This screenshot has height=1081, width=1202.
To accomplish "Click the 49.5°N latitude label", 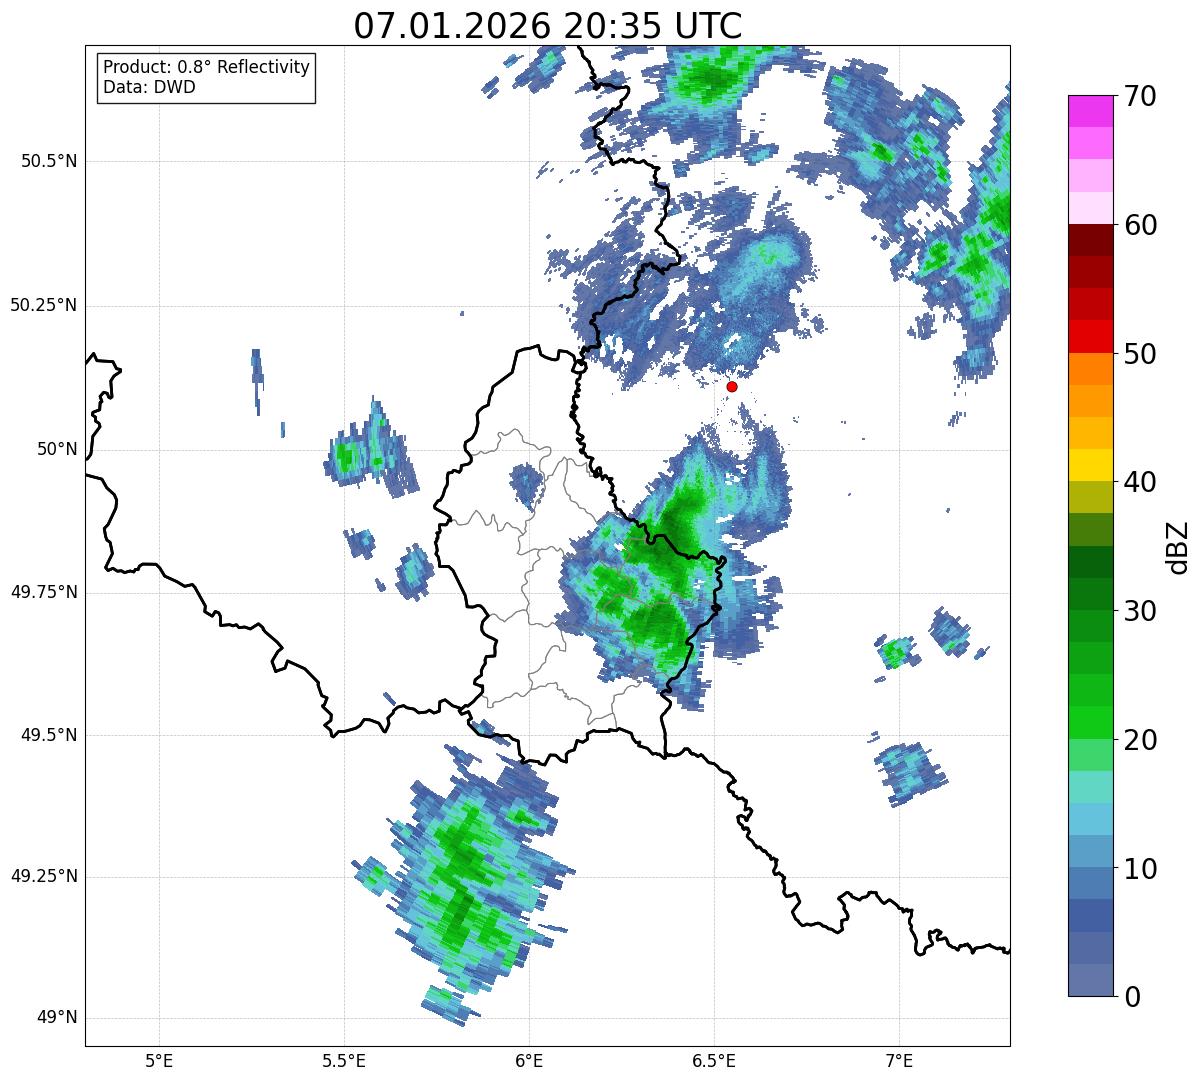I will point(48,736).
